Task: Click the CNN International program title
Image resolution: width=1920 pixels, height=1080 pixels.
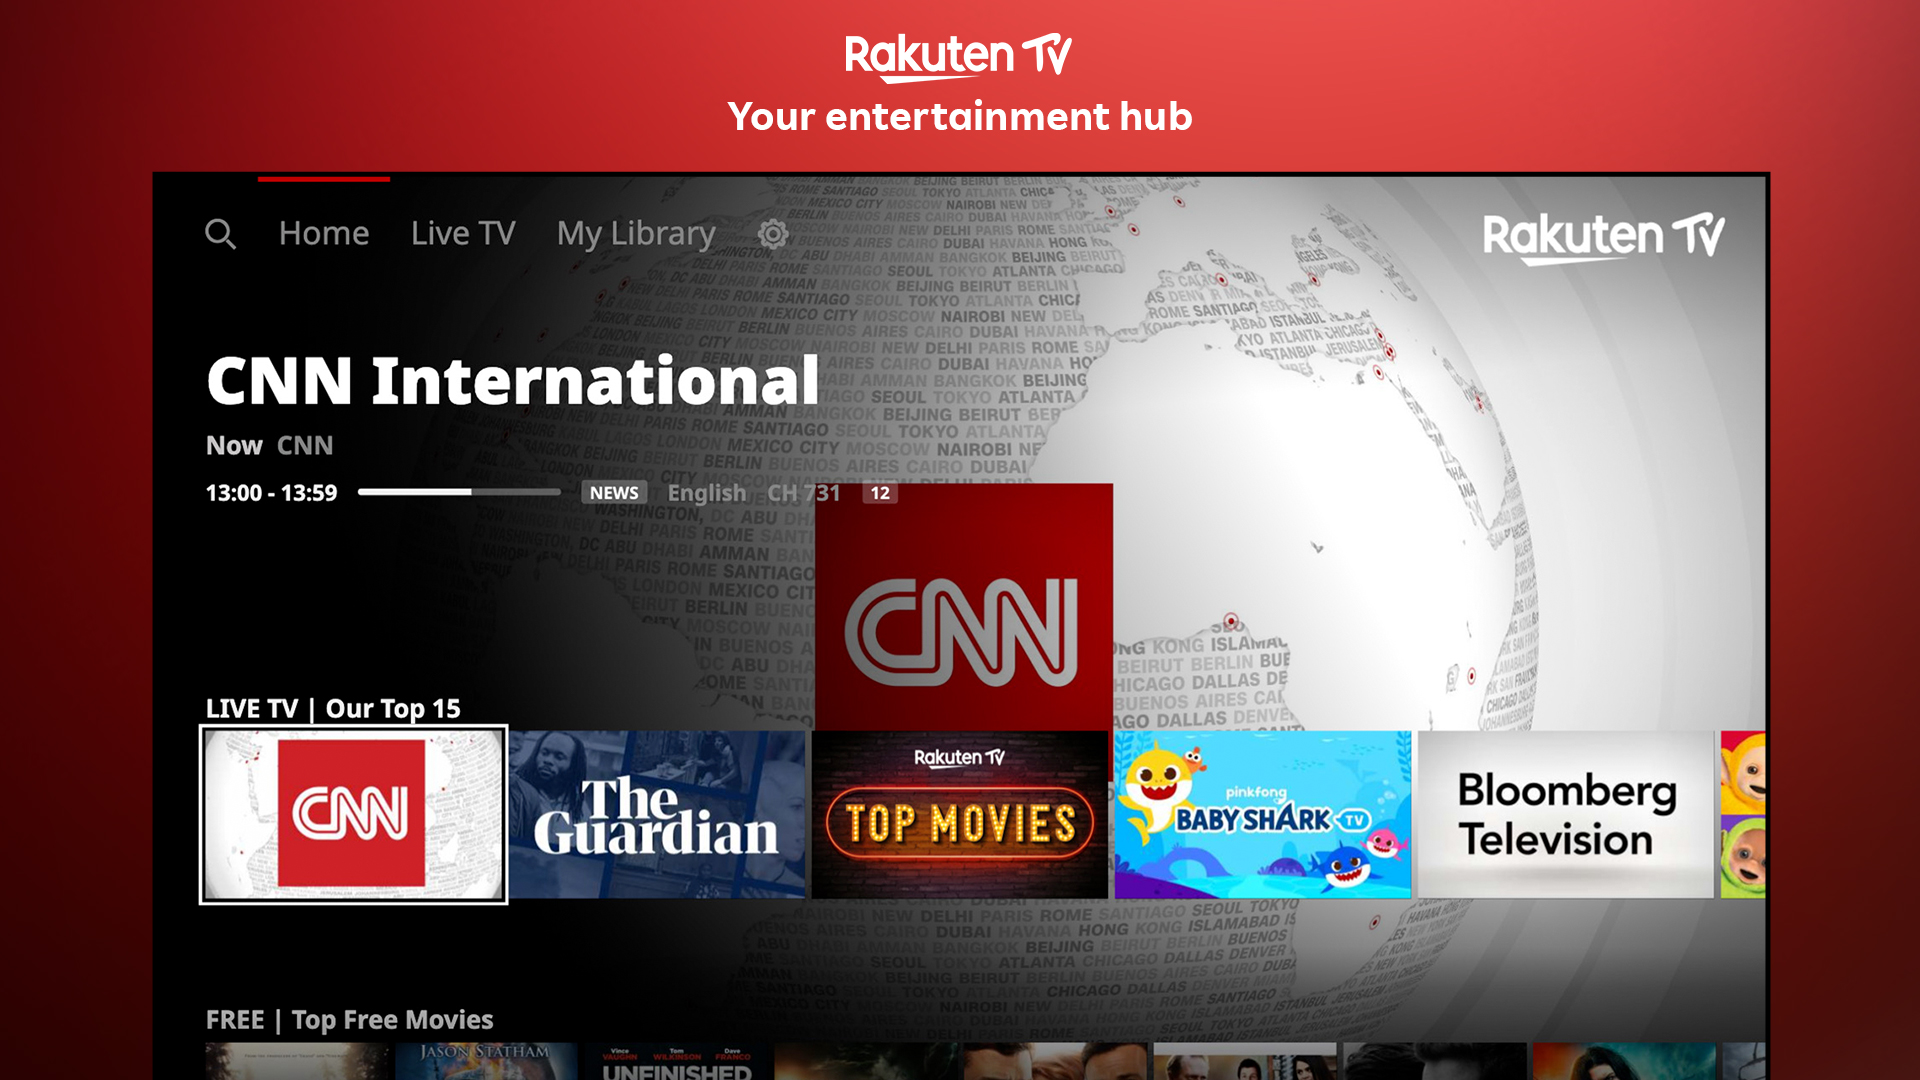Action: [x=512, y=381]
